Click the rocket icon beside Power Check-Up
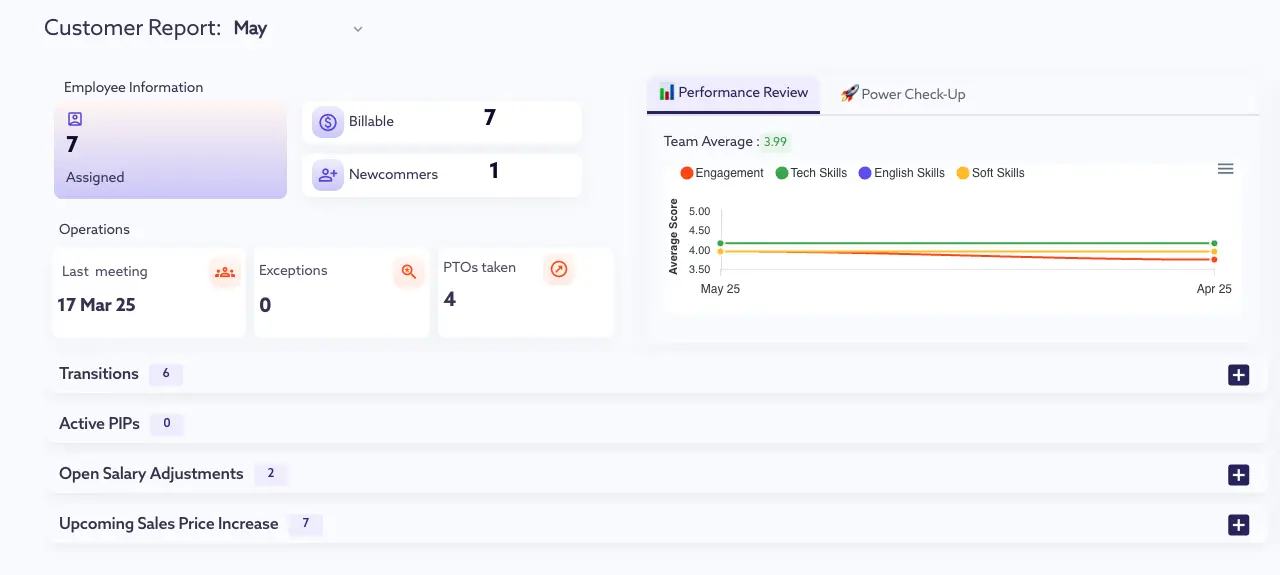 [849, 94]
